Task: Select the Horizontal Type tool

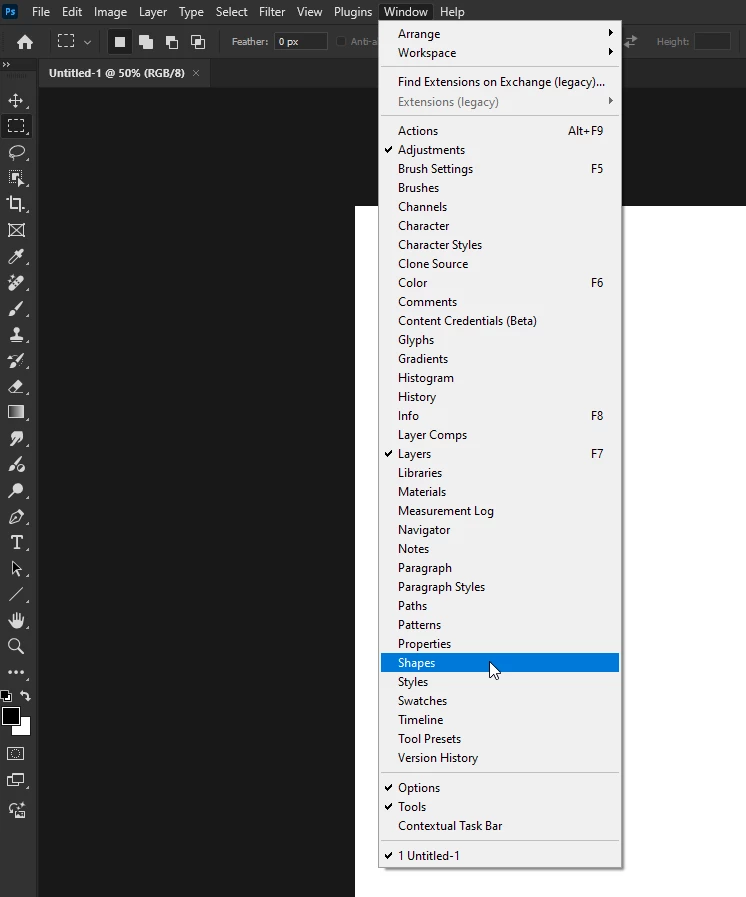Action: (16, 542)
